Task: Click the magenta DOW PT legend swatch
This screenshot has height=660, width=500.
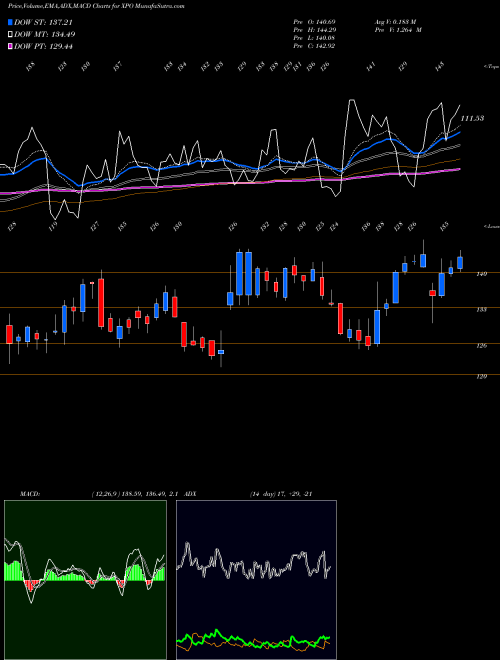Action: coord(11,46)
